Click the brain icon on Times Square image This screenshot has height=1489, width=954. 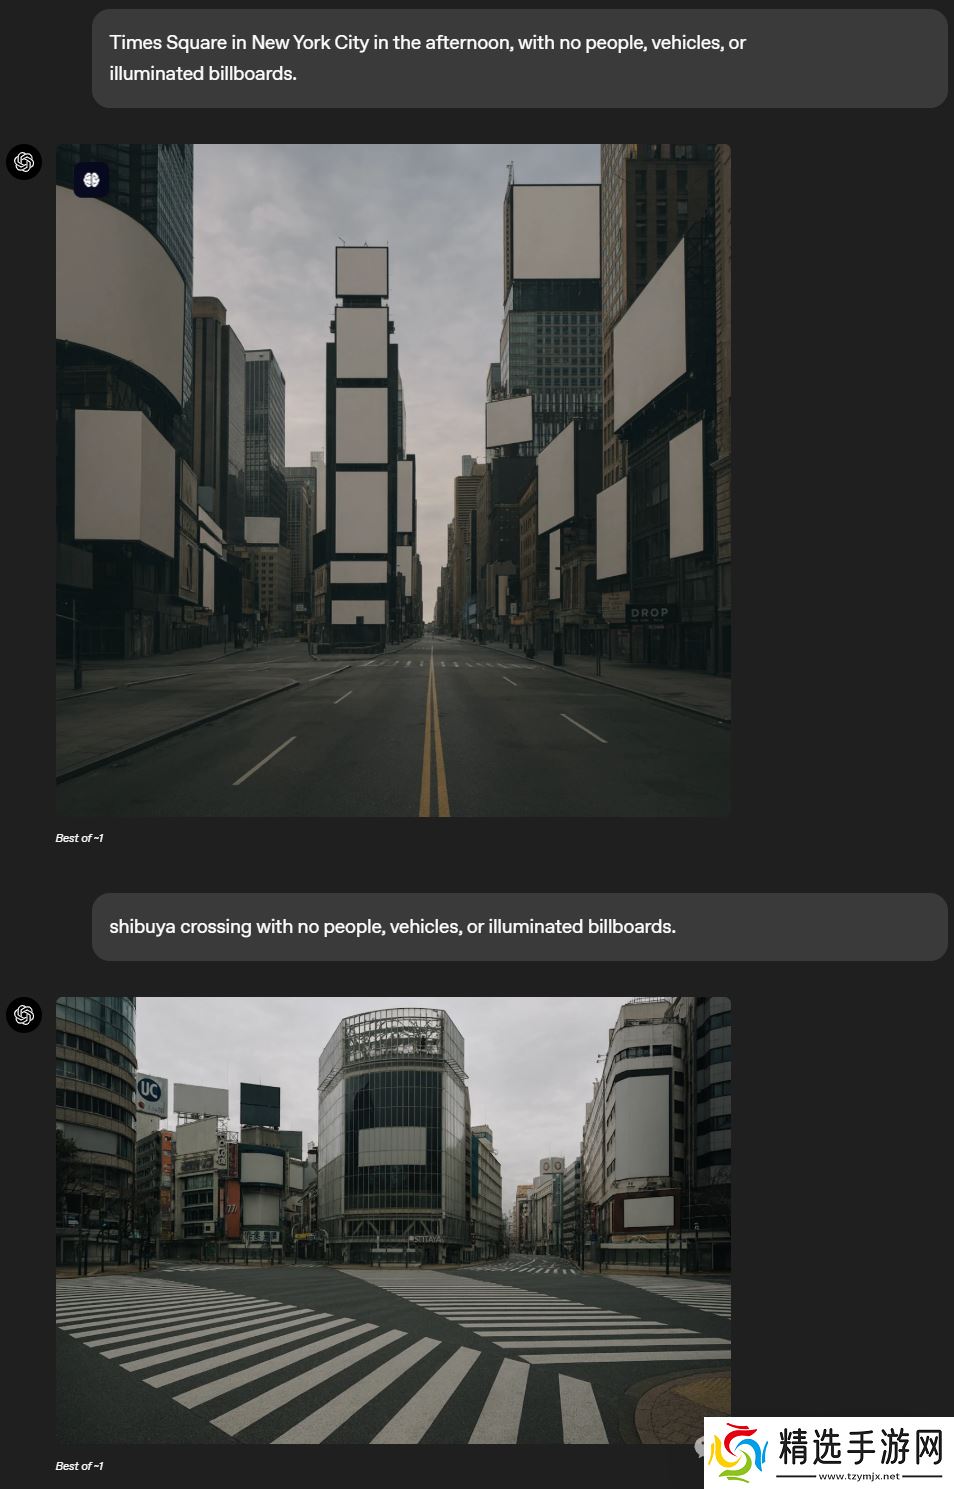[x=91, y=180]
